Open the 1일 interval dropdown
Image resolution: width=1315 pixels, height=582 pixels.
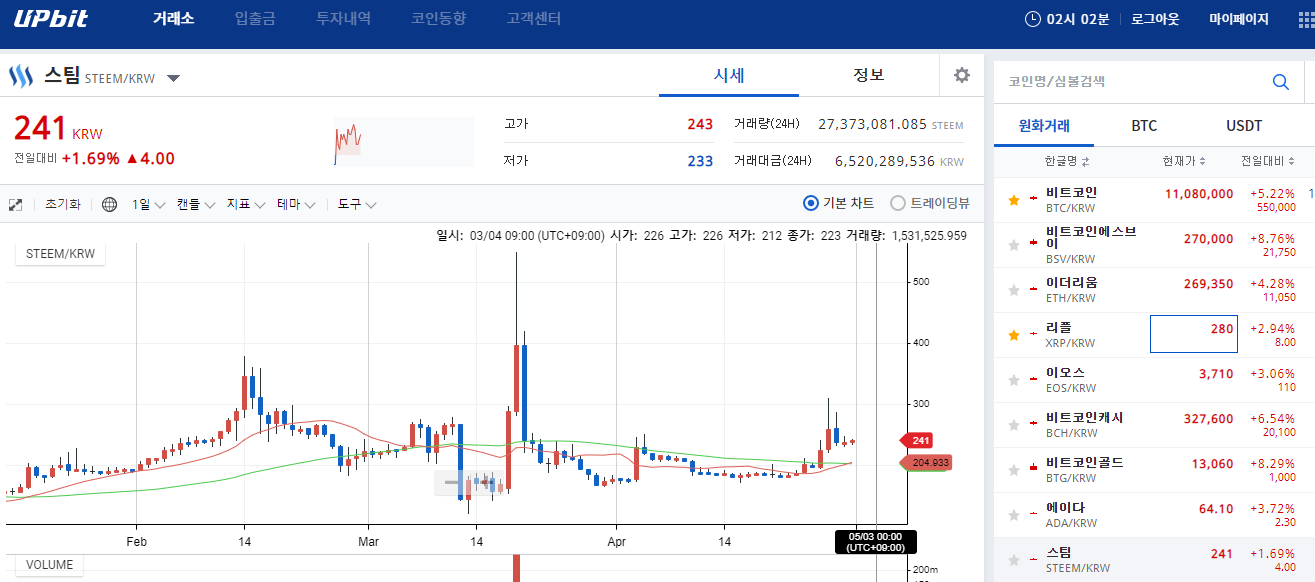(148, 204)
